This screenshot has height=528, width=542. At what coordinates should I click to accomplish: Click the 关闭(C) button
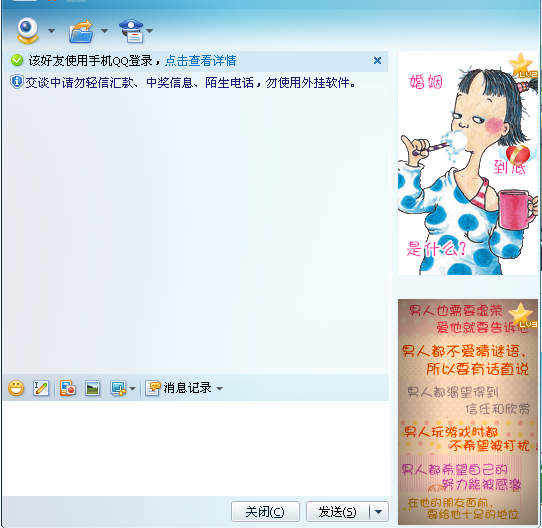click(265, 511)
